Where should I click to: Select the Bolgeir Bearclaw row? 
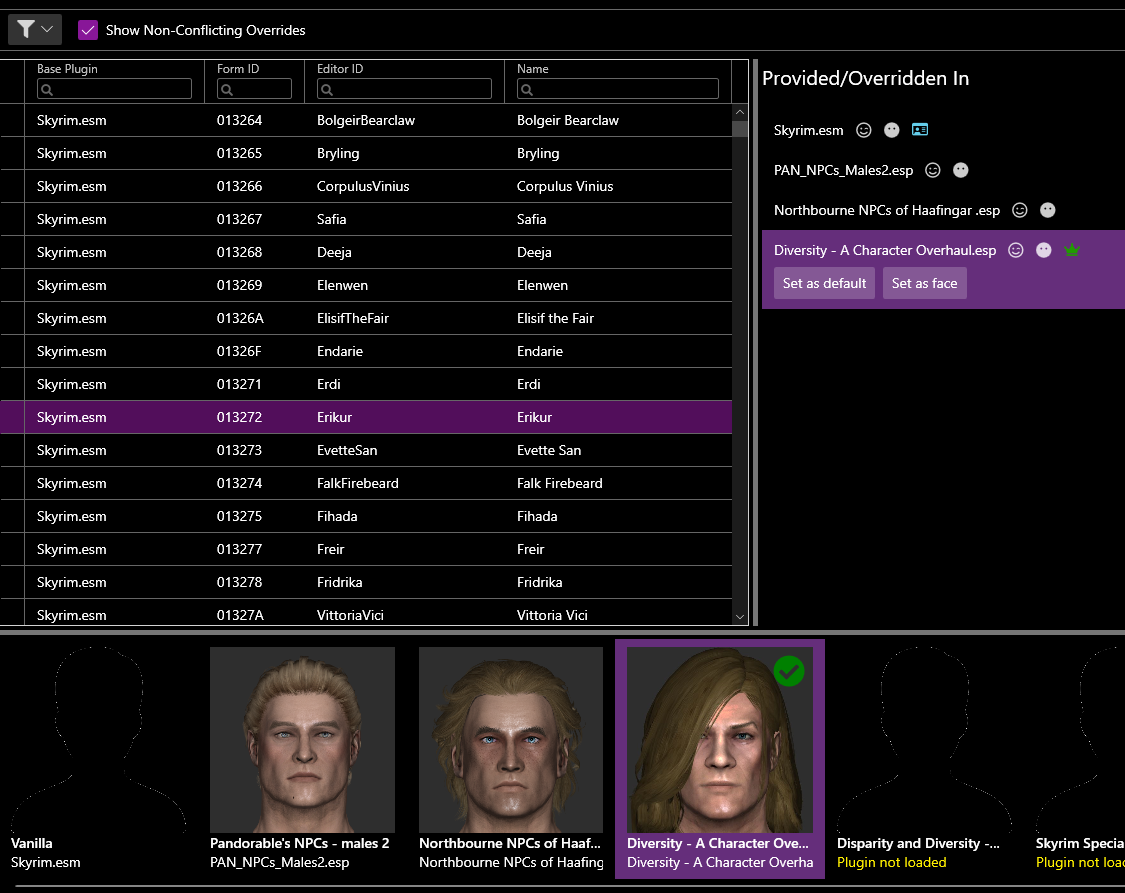point(366,121)
